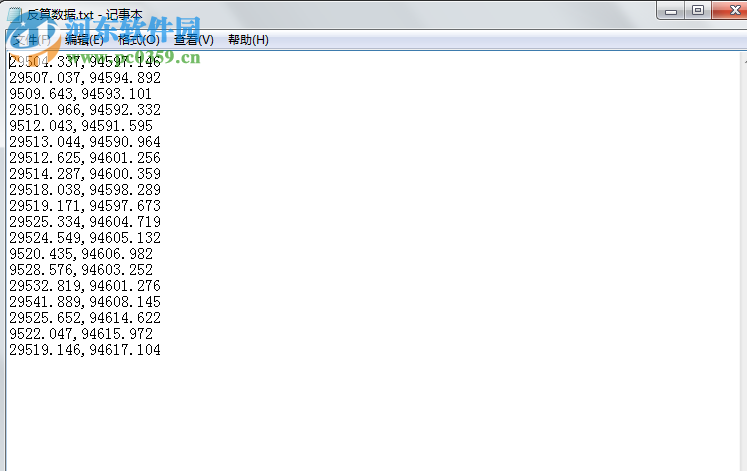Click the line 9528.576,94603.252

click(81, 270)
